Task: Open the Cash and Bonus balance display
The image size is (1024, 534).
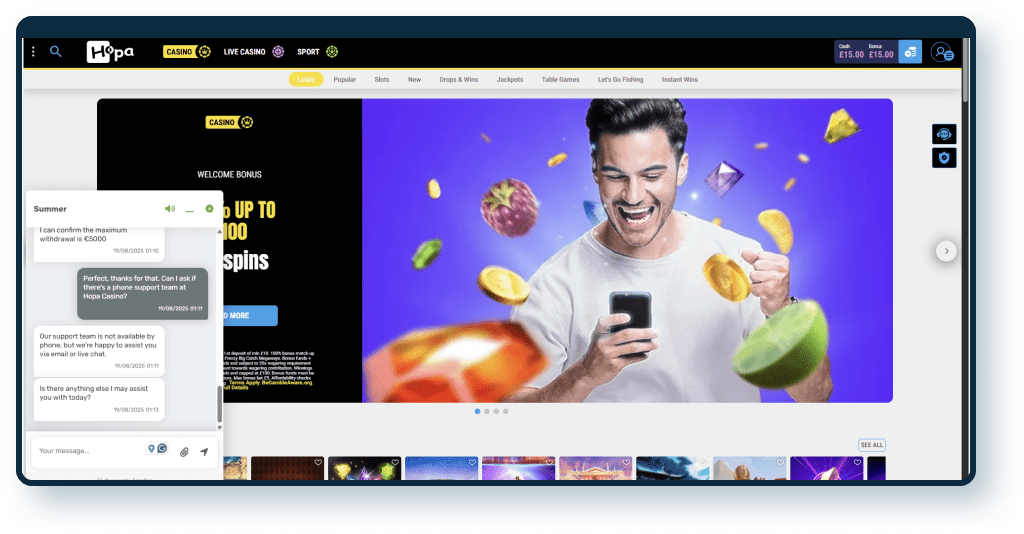Action: click(866, 52)
